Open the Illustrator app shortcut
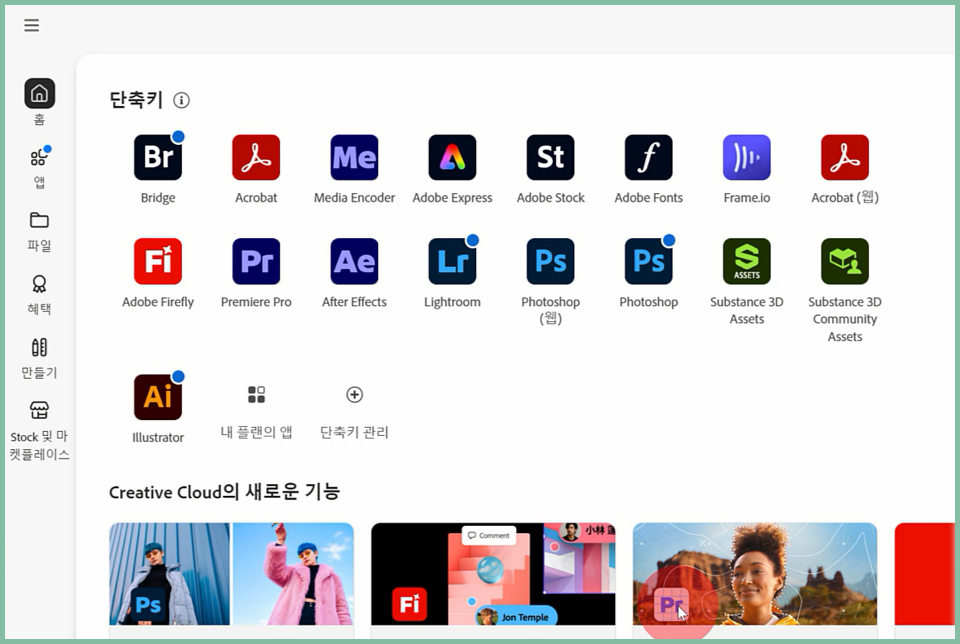Viewport: 960px width, 644px height. [157, 396]
